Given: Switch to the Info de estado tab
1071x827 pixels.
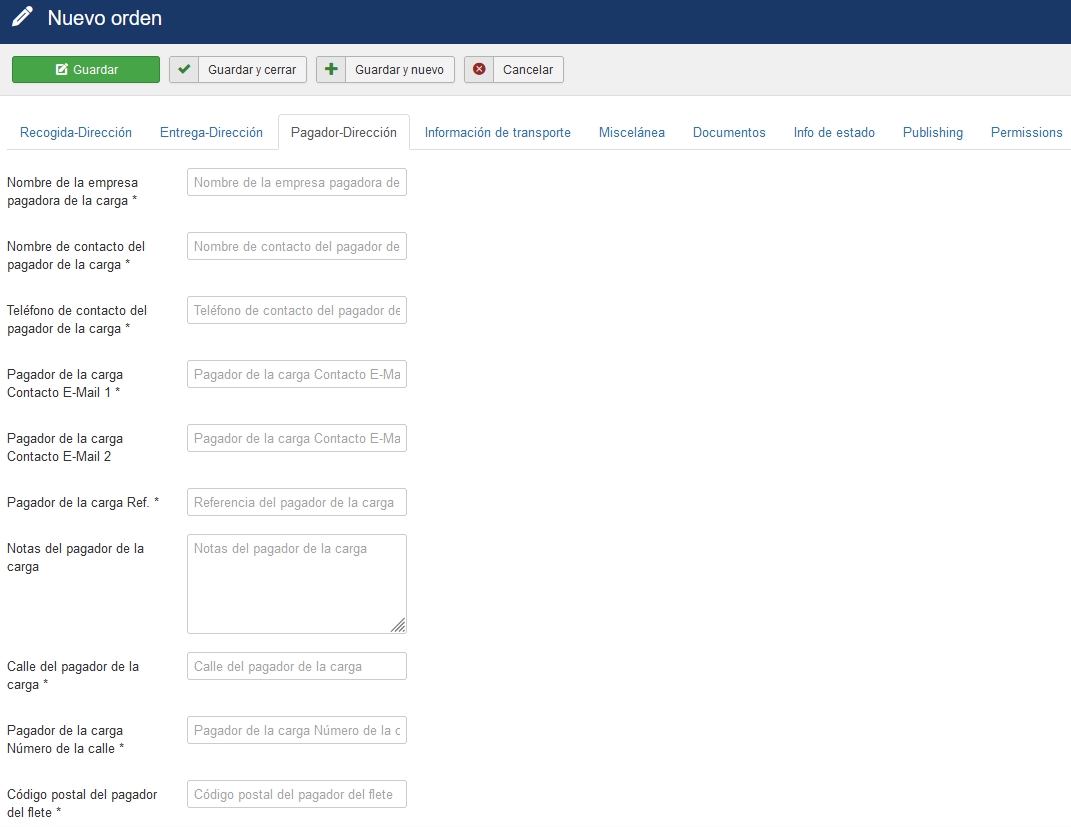Looking at the screenshot, I should pos(834,132).
